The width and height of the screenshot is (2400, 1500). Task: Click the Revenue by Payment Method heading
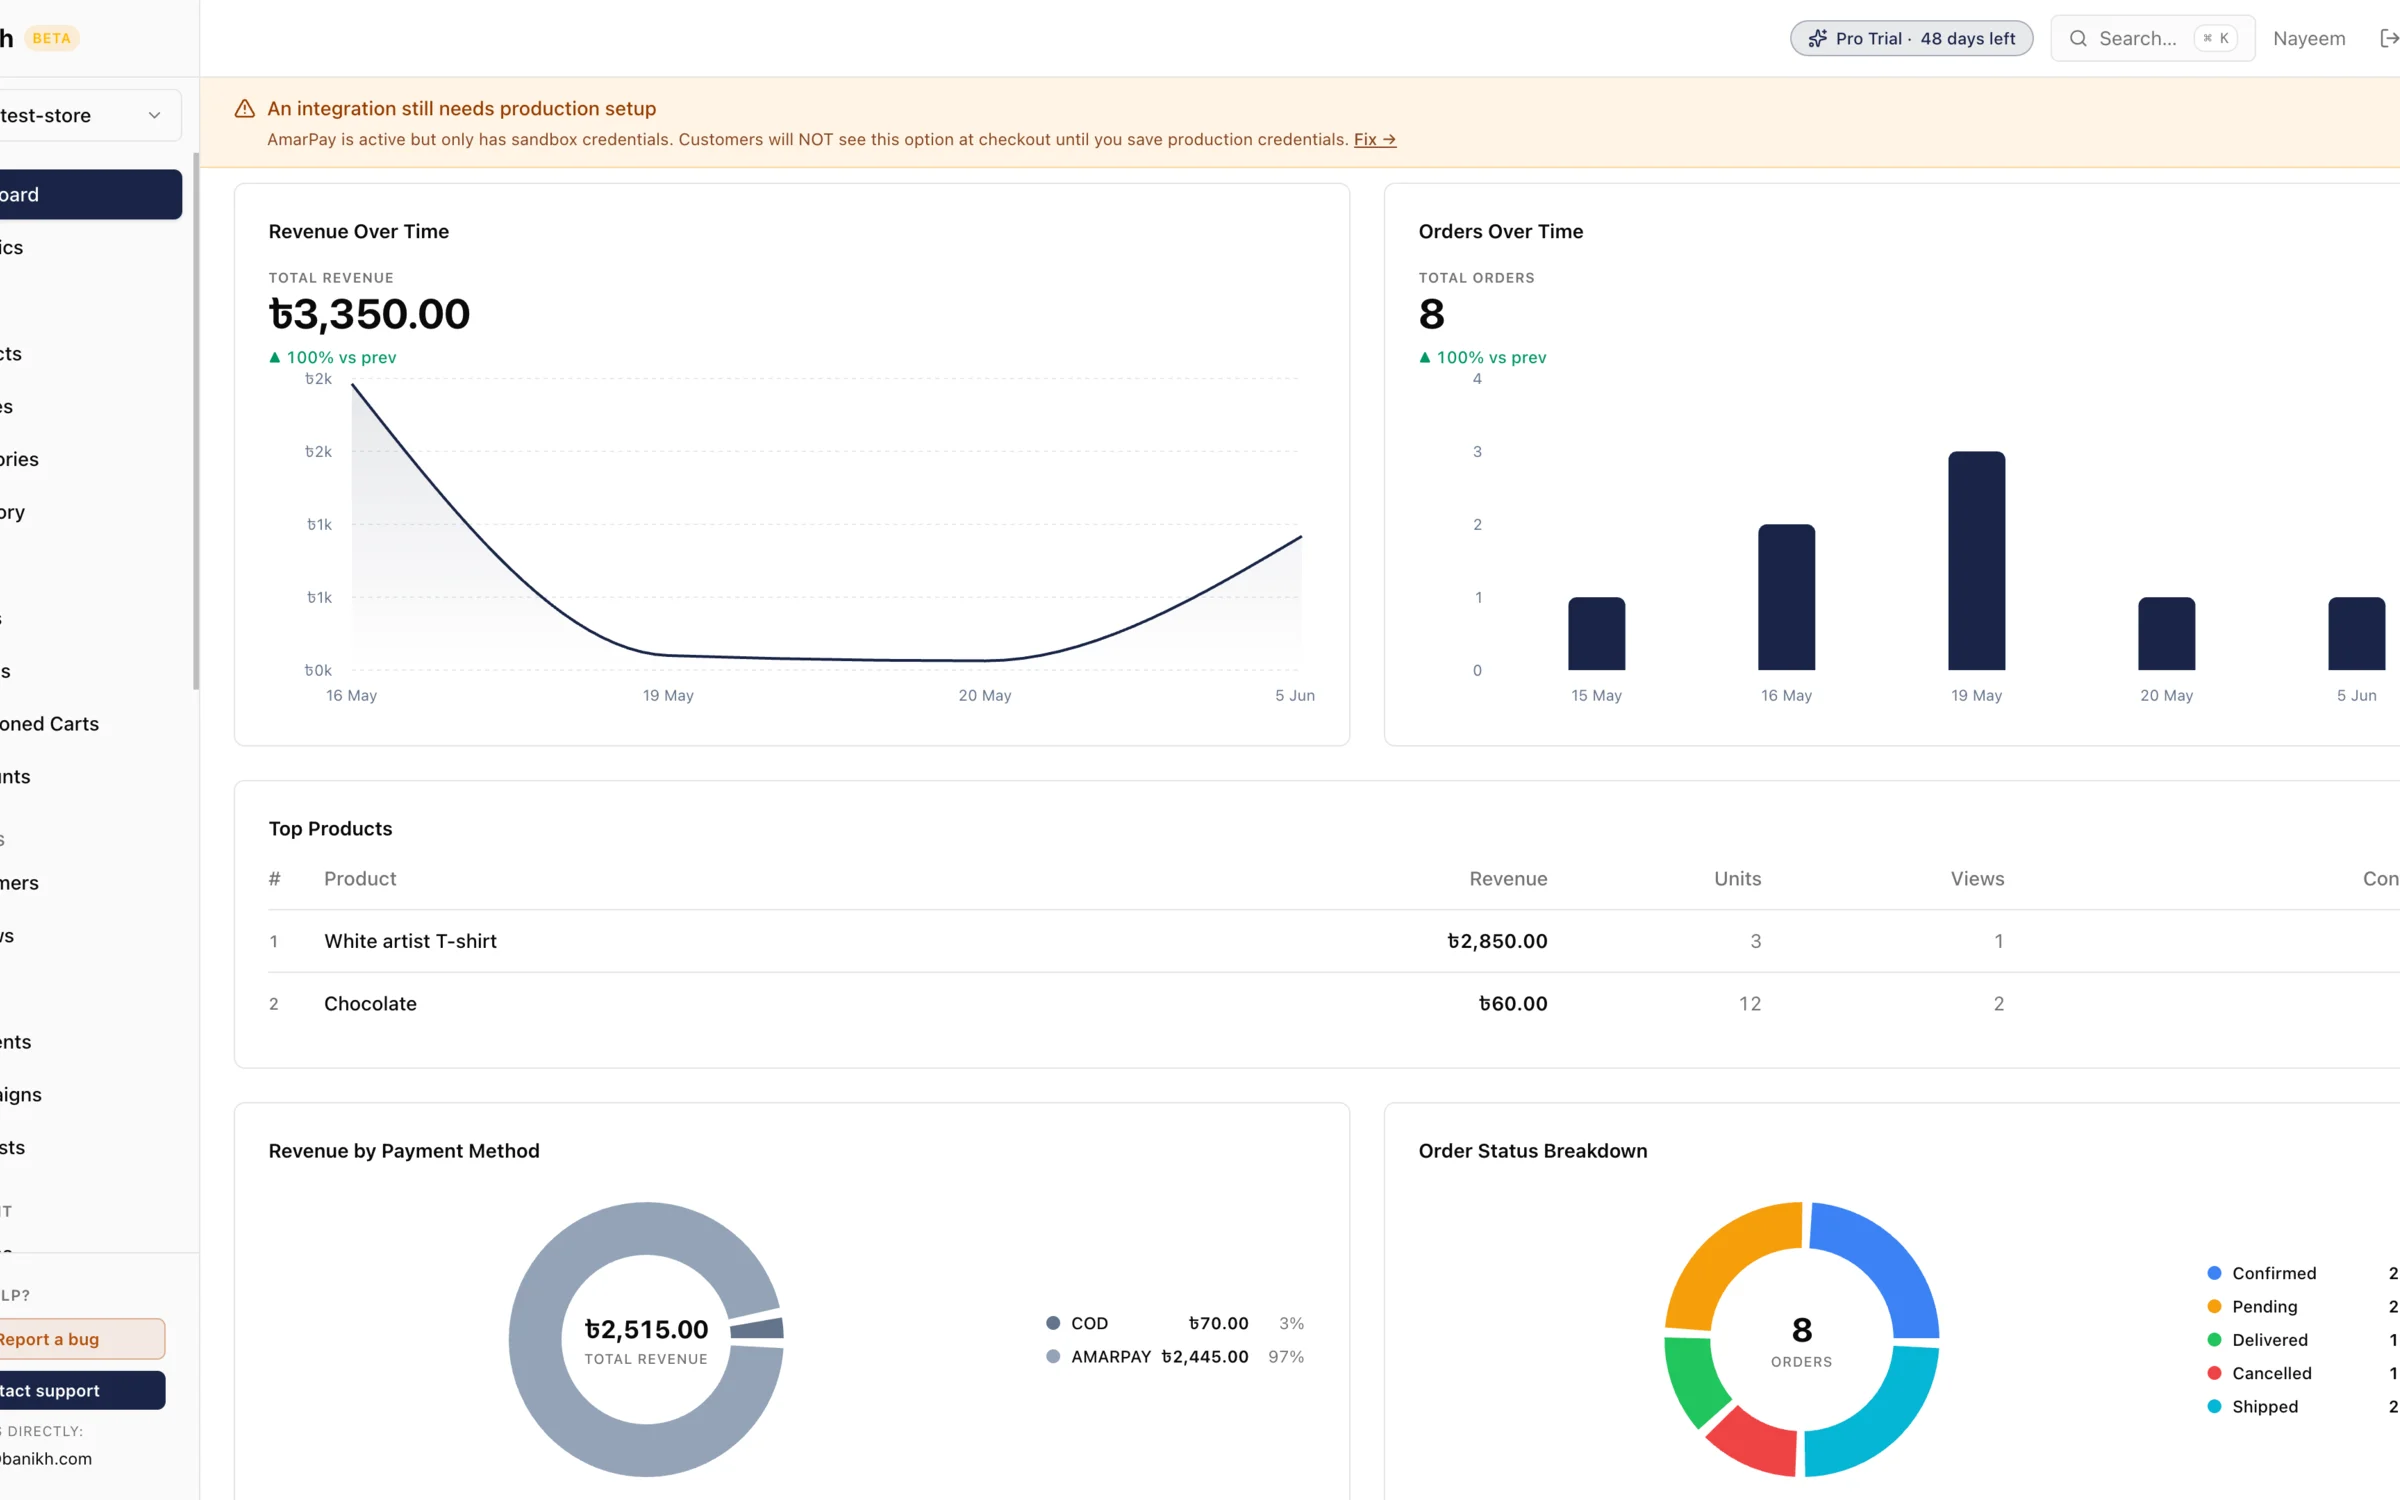(x=403, y=1150)
